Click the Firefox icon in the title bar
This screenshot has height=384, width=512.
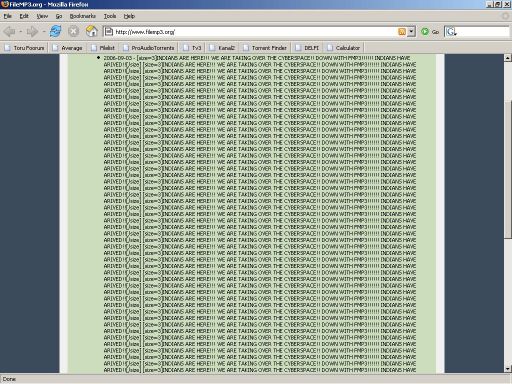(x=5, y=4)
